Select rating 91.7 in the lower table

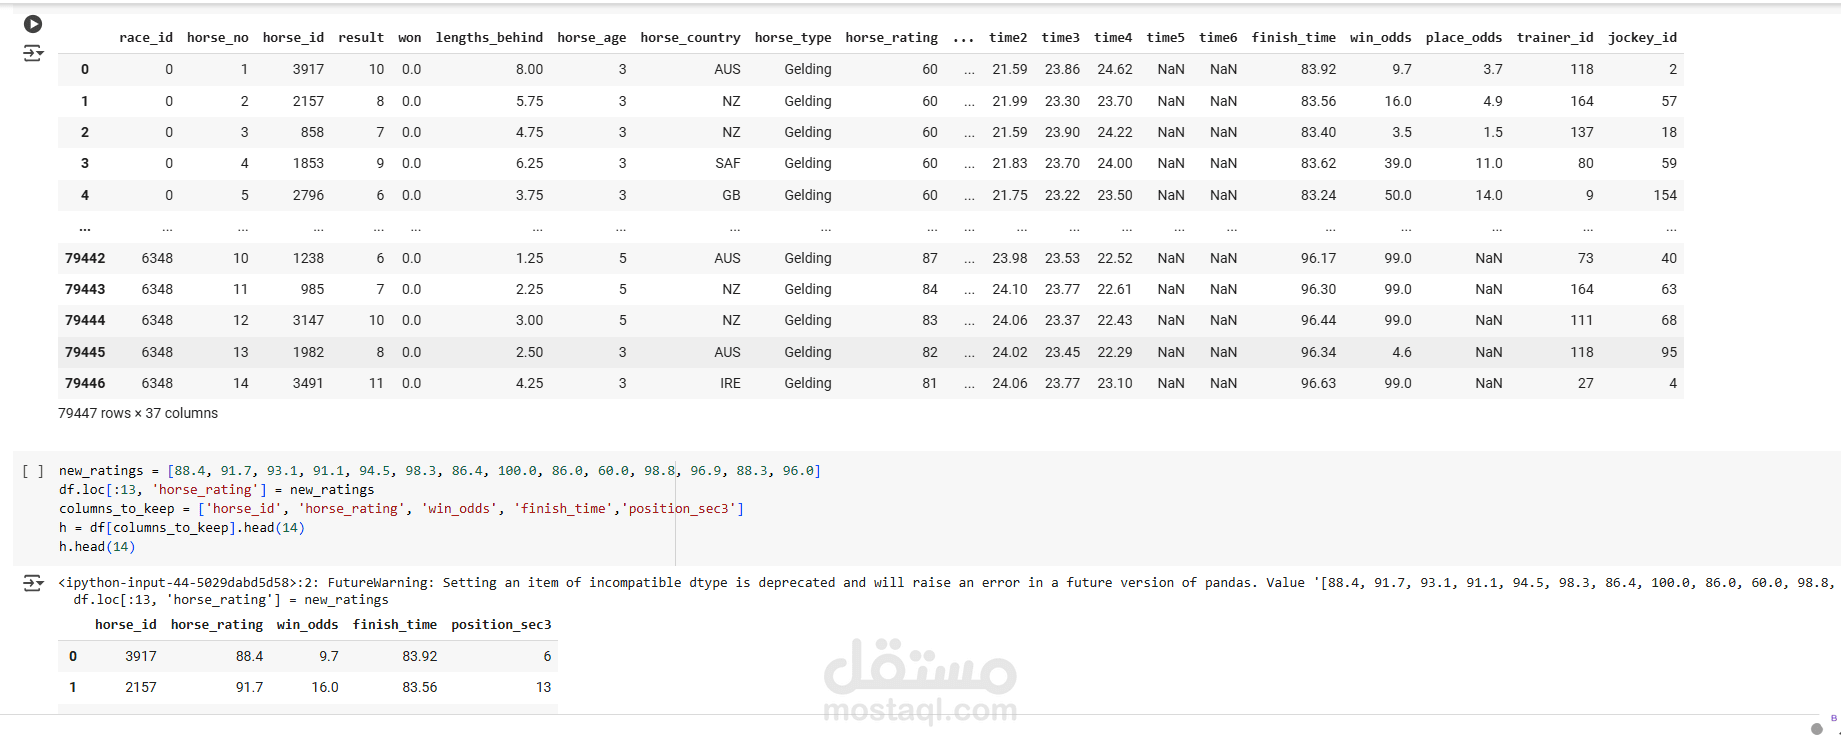(x=249, y=688)
